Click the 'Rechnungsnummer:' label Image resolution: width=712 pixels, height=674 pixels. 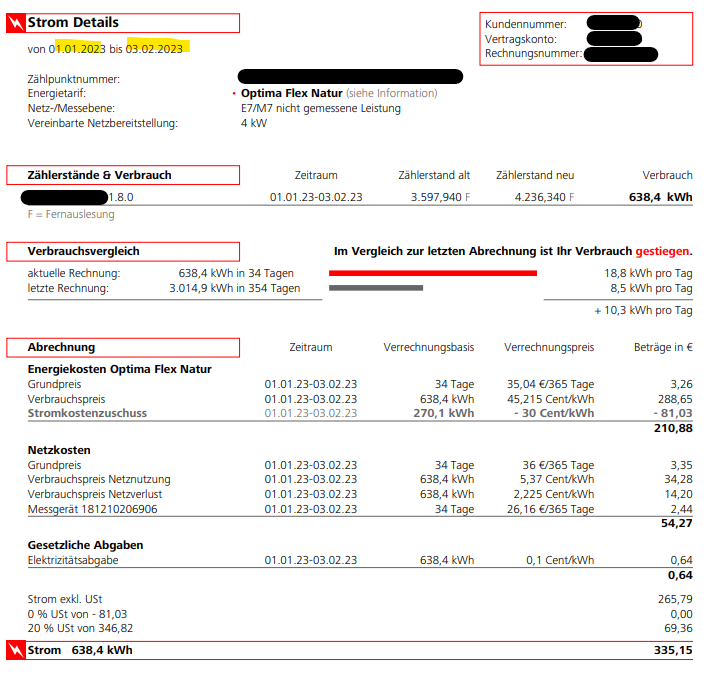533,54
